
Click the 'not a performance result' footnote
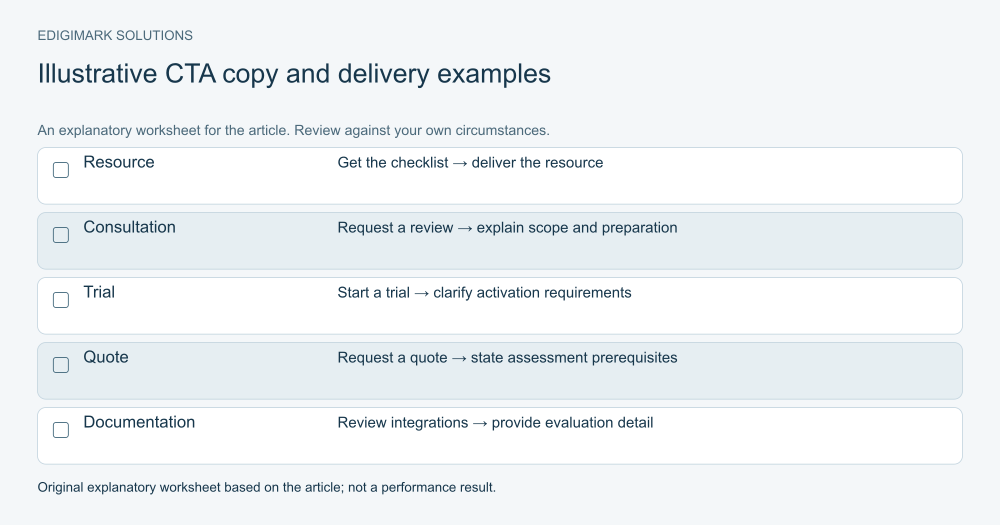pos(422,487)
